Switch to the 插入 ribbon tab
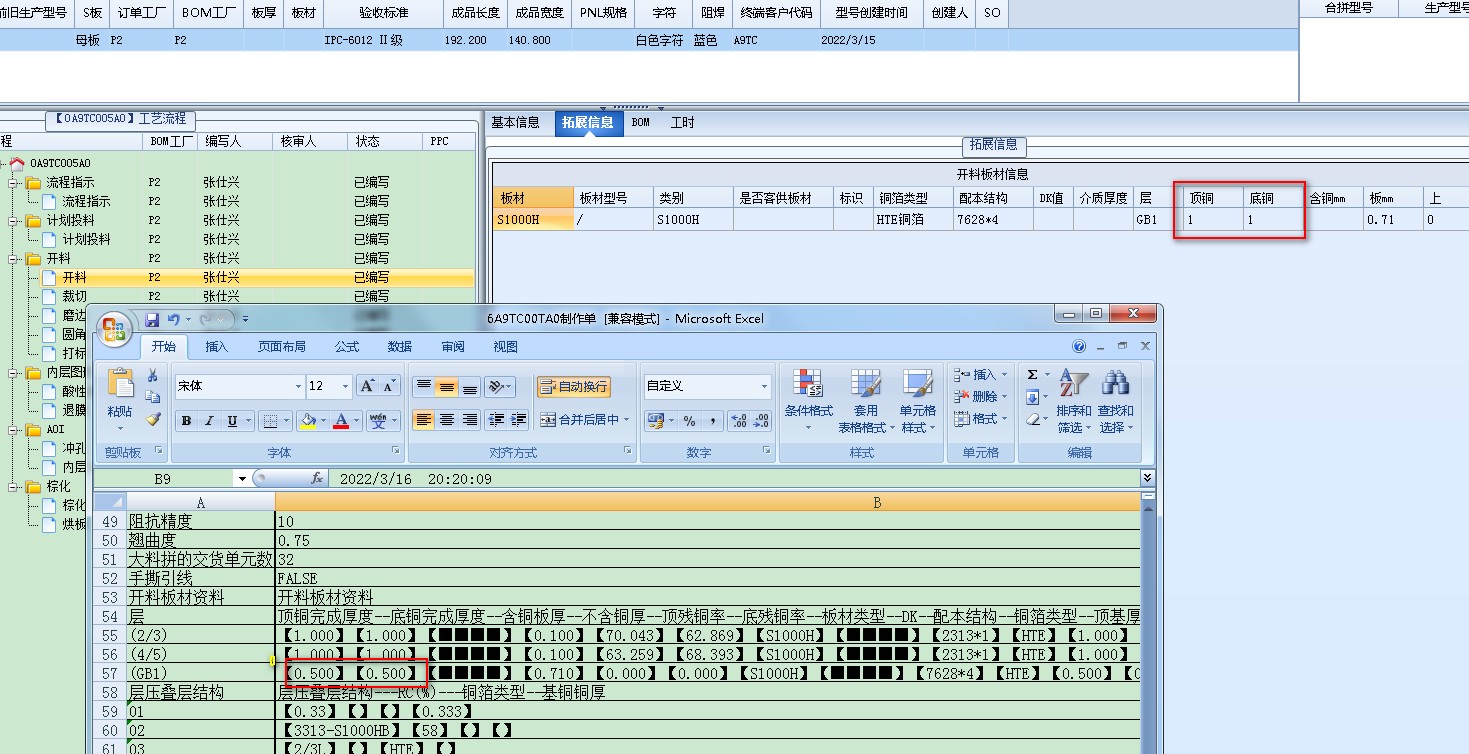This screenshot has width=1469, height=754. 217,347
